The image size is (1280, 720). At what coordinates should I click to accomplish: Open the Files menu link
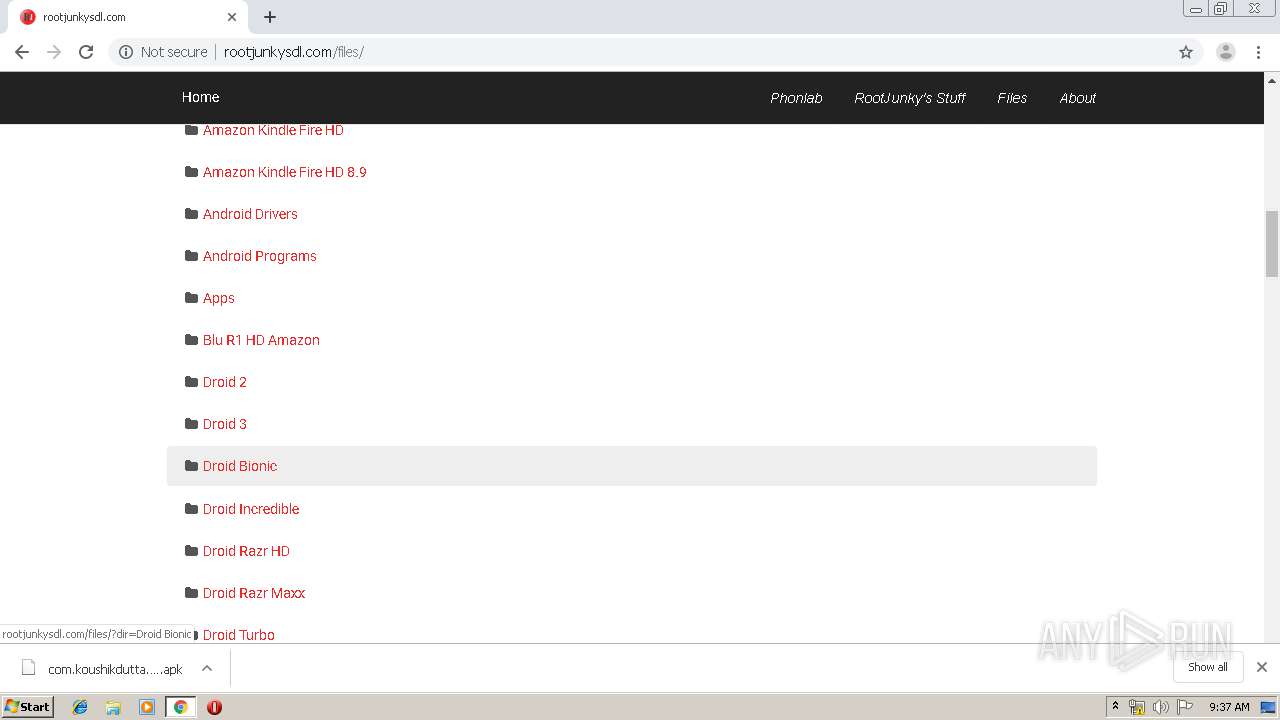pyautogui.click(x=1012, y=98)
